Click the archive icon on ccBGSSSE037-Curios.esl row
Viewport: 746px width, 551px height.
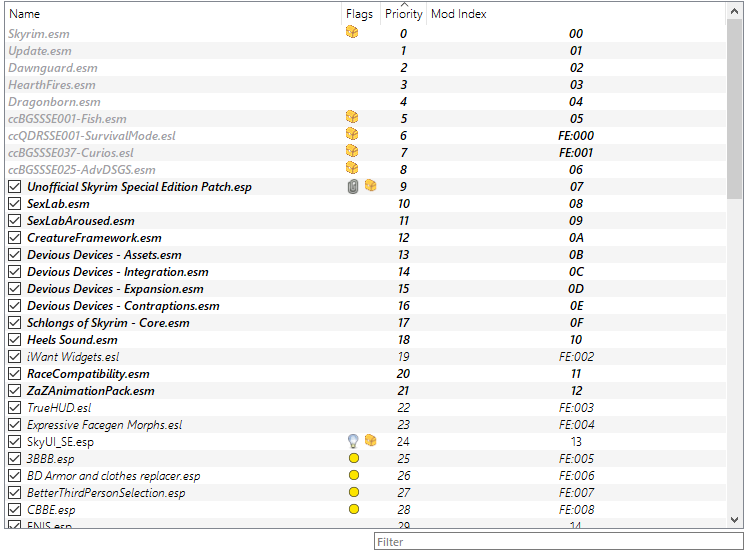tap(352, 151)
